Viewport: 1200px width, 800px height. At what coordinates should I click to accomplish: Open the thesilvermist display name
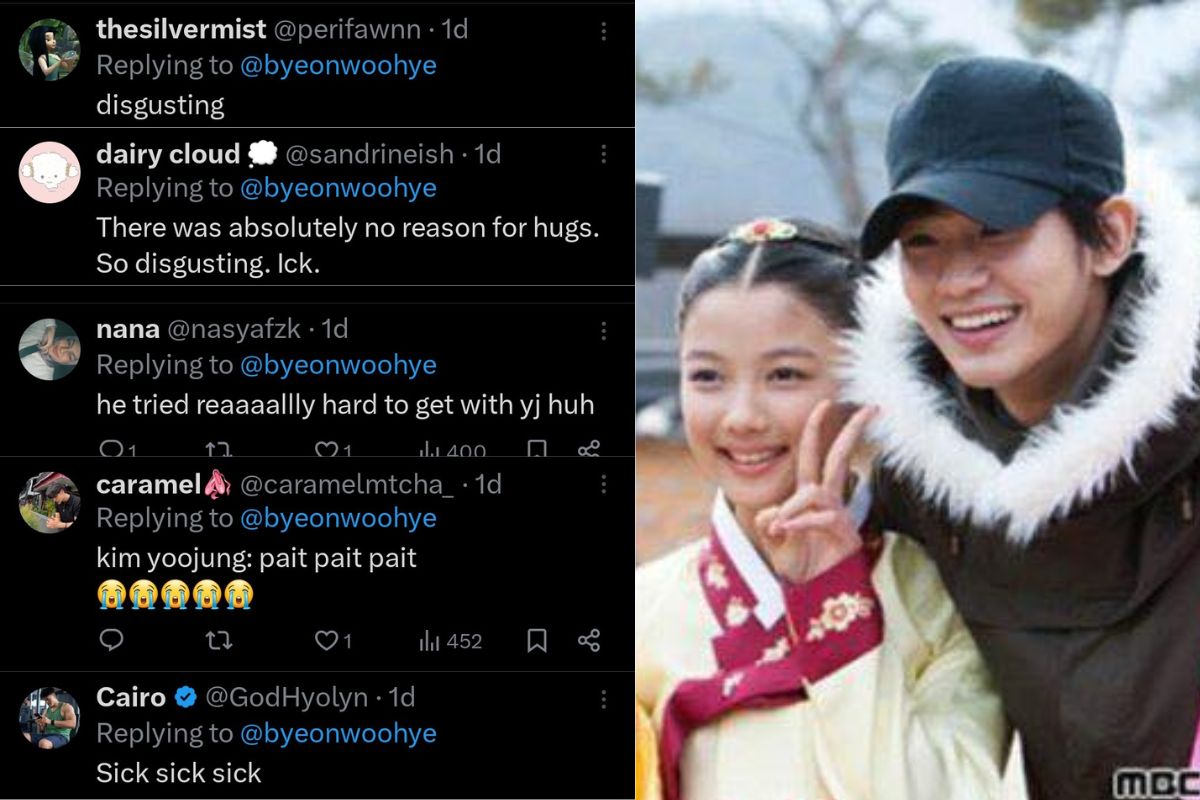(181, 30)
